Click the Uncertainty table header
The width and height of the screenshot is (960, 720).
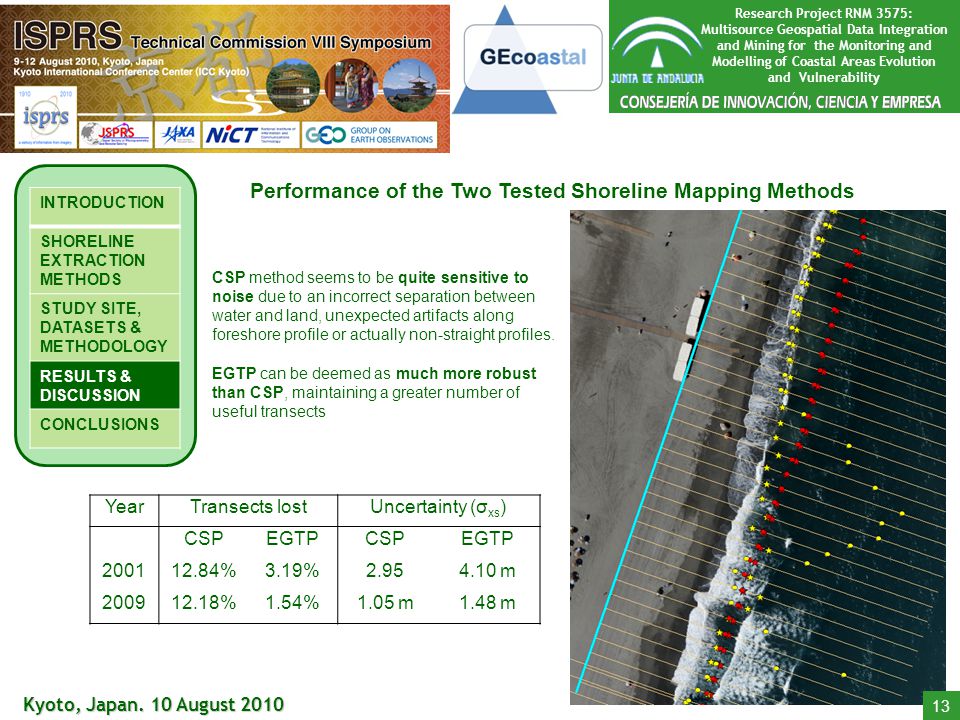(438, 508)
